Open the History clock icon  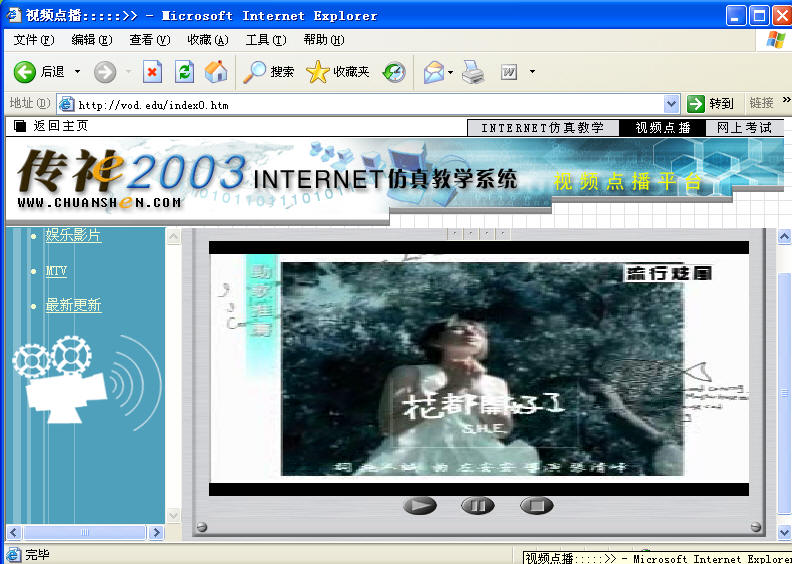point(394,72)
